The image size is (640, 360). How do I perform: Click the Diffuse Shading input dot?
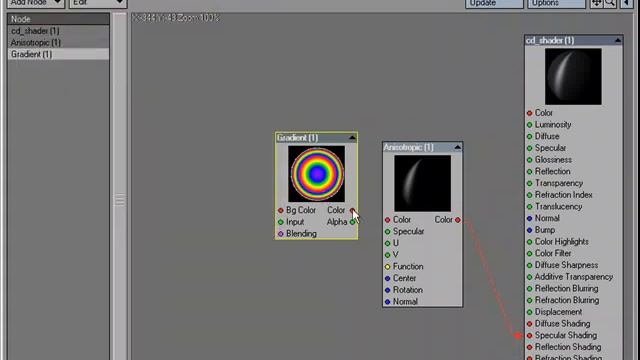(x=529, y=324)
